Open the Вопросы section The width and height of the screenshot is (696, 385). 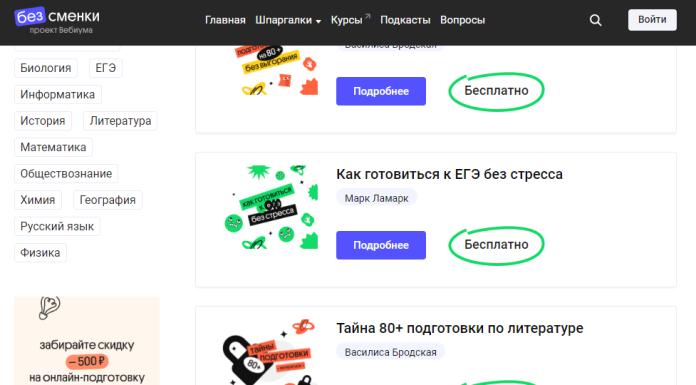tap(463, 20)
